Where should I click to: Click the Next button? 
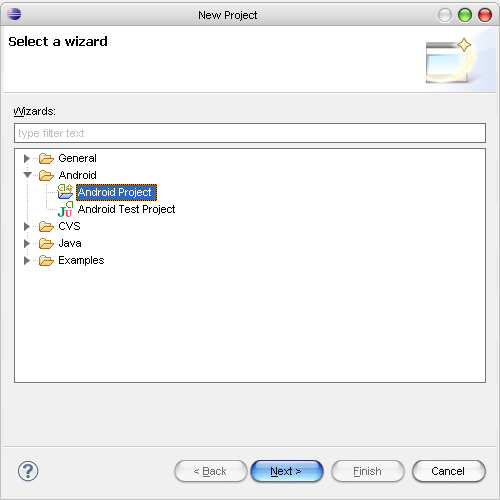click(287, 471)
